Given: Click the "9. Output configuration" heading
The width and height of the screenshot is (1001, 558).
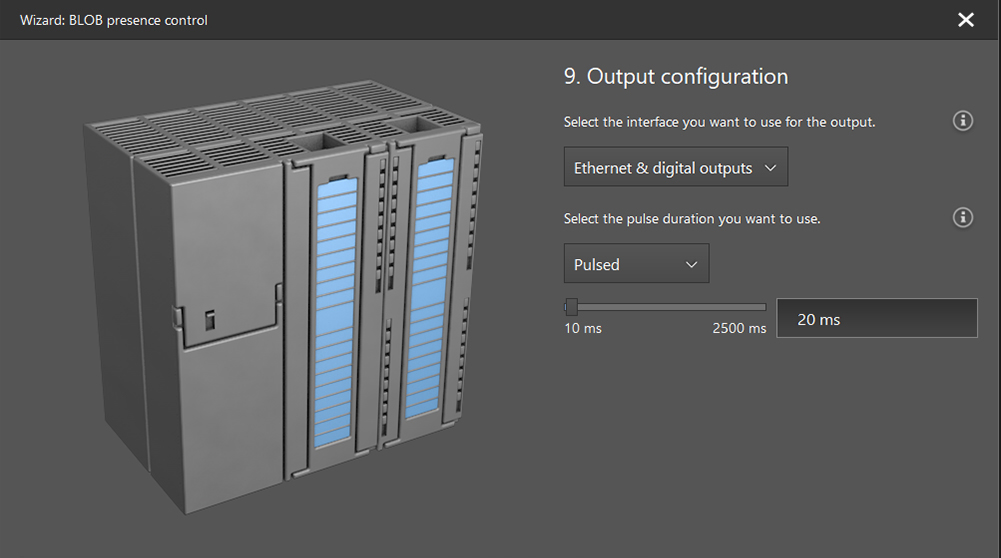Looking at the screenshot, I should point(676,77).
